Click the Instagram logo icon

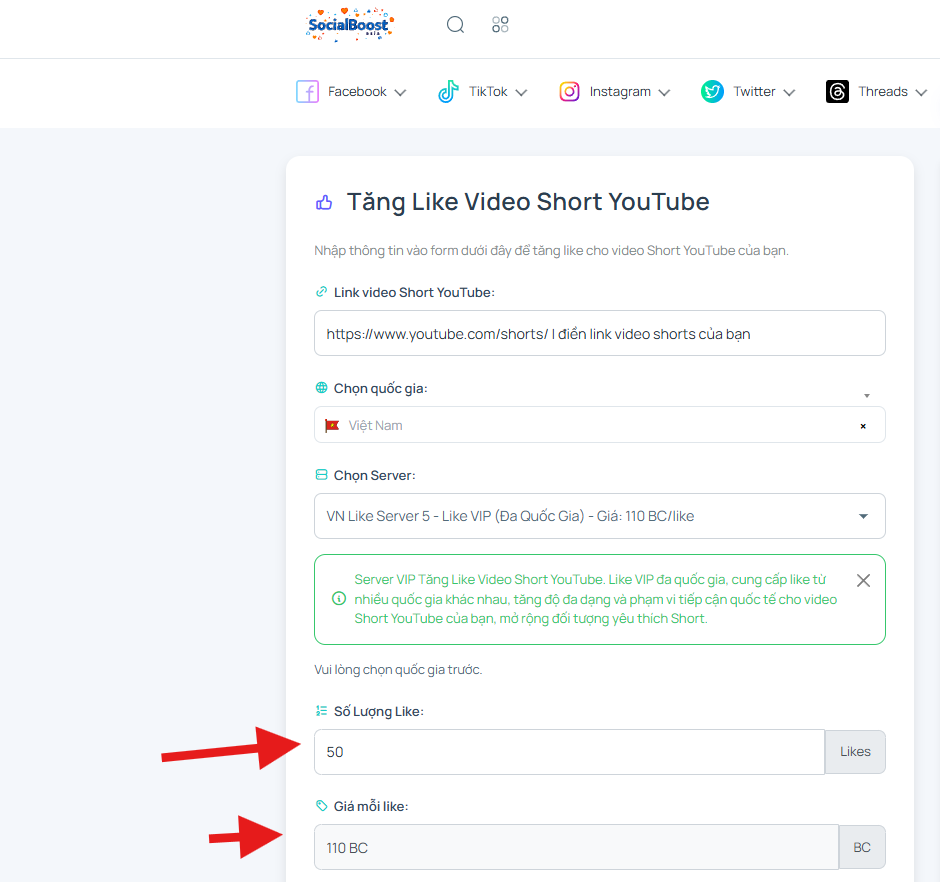[x=569, y=92]
